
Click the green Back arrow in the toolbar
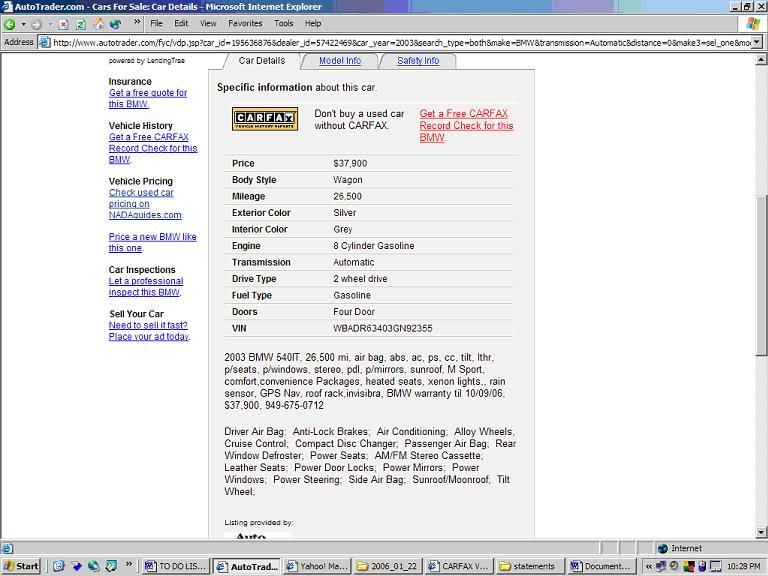pyautogui.click(x=9, y=24)
